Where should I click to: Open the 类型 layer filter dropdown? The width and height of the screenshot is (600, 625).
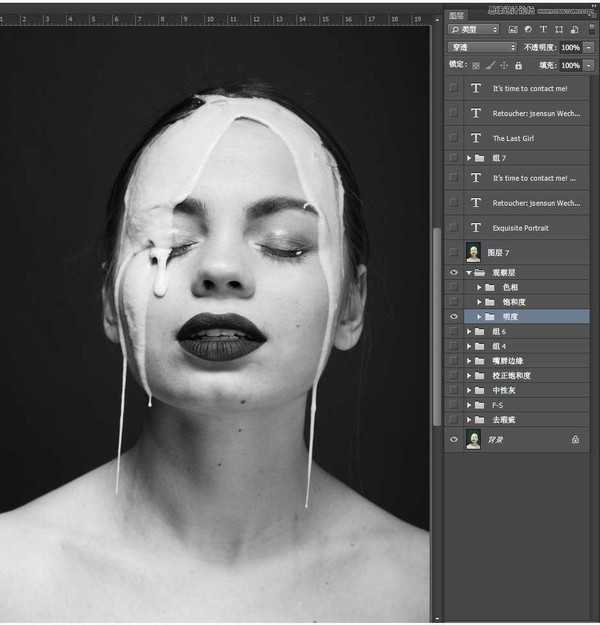point(475,30)
